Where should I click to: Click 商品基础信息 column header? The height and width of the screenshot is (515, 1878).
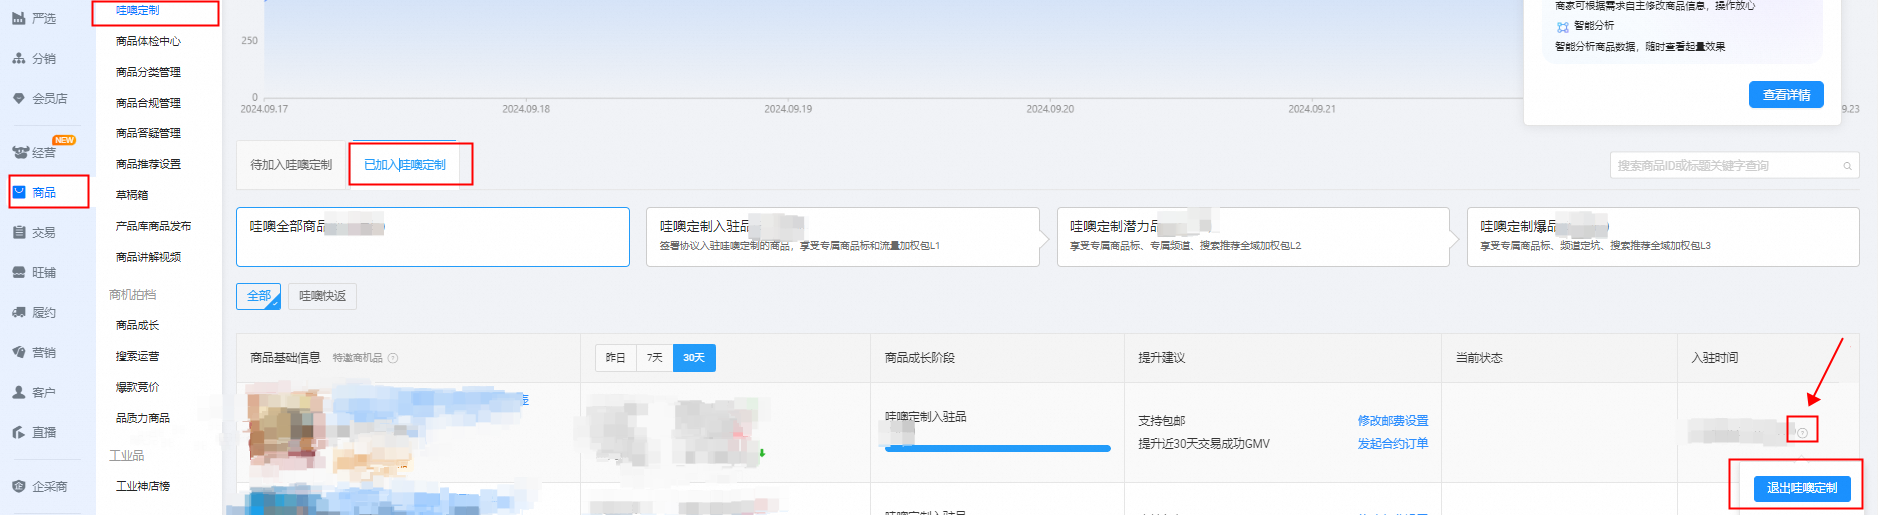(x=285, y=358)
